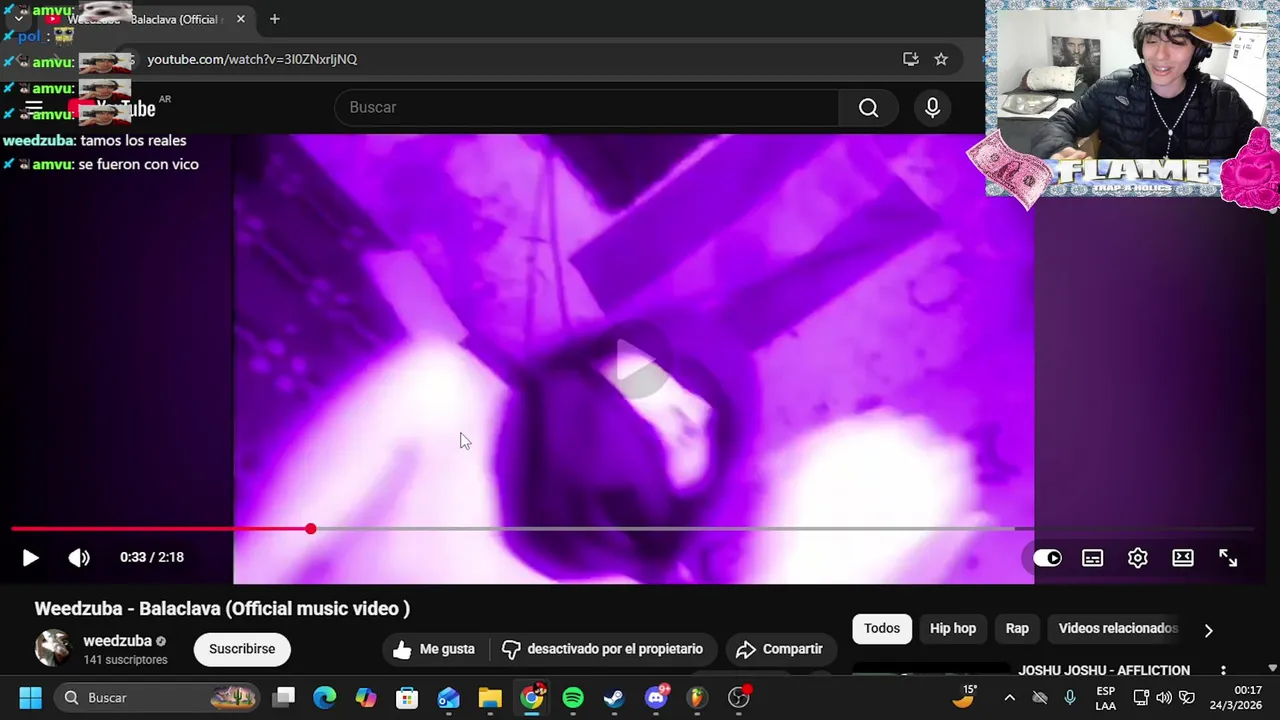Focus the YouTube Buscar search field

(587, 107)
